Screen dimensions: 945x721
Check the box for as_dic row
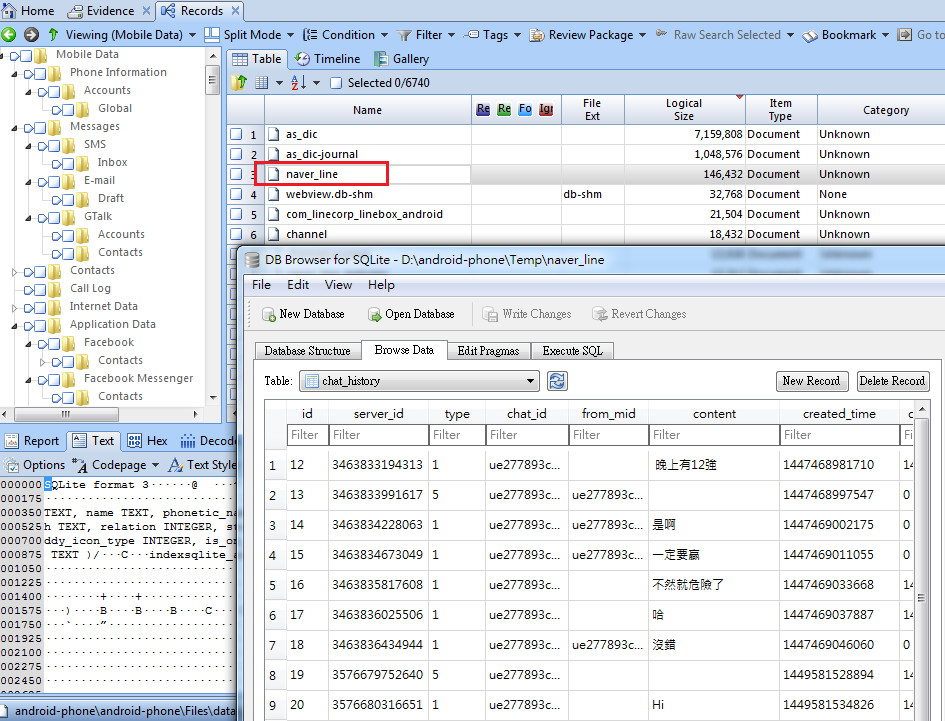tap(236, 134)
